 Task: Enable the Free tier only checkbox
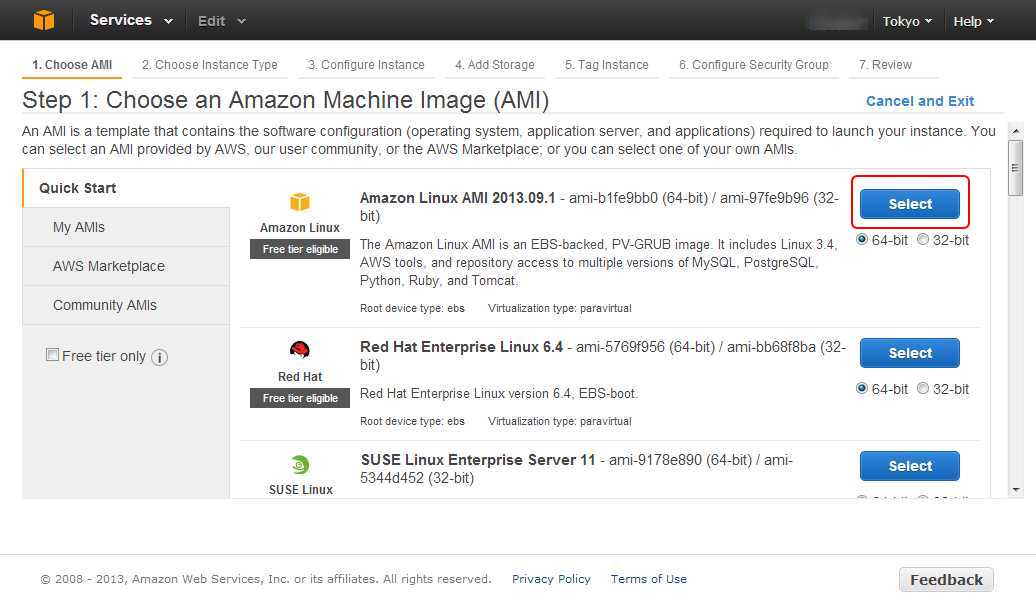pos(52,355)
